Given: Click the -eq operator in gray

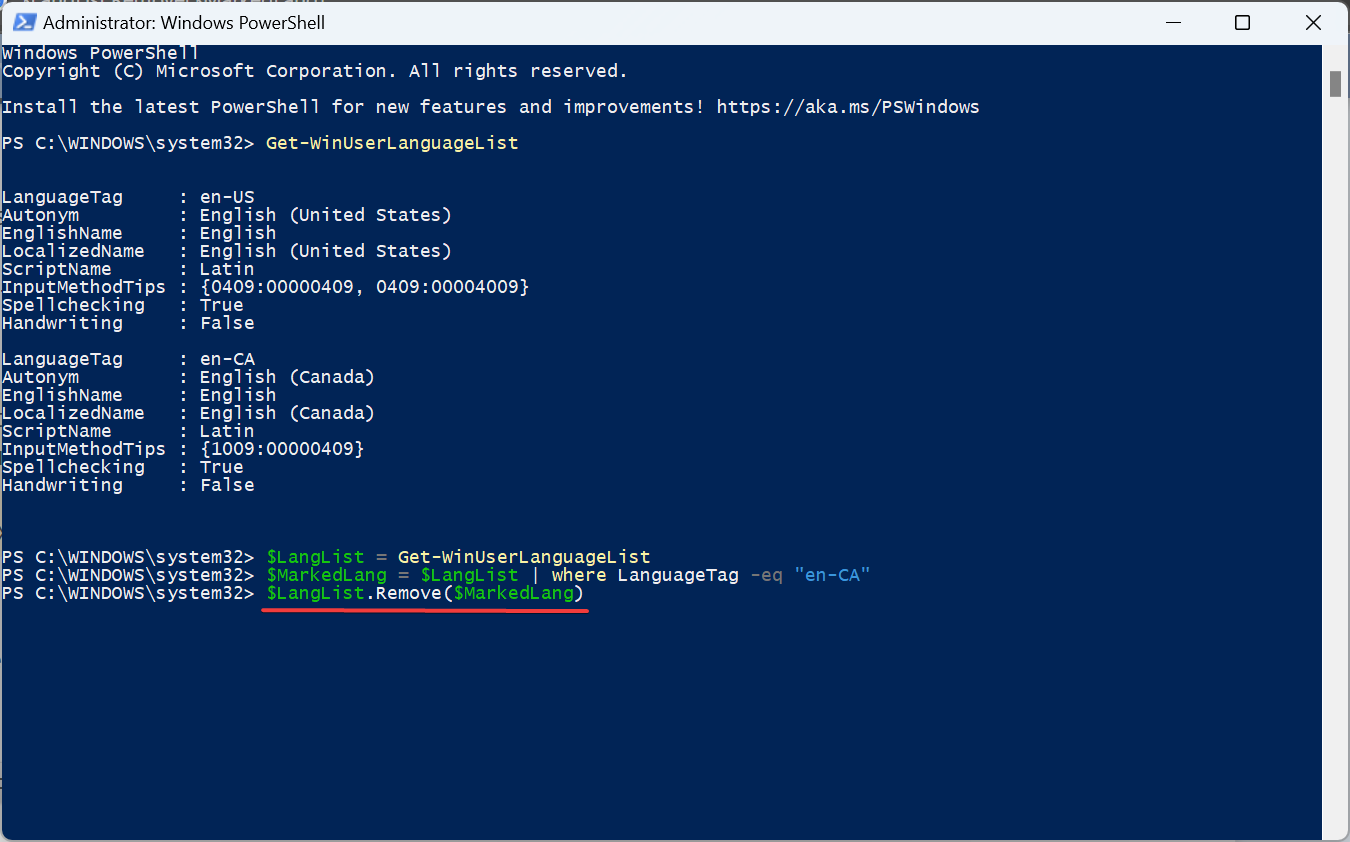Looking at the screenshot, I should [766, 574].
